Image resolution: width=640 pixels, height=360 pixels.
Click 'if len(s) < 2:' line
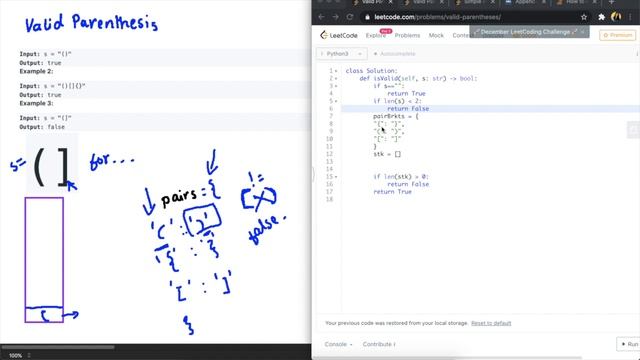[397, 101]
